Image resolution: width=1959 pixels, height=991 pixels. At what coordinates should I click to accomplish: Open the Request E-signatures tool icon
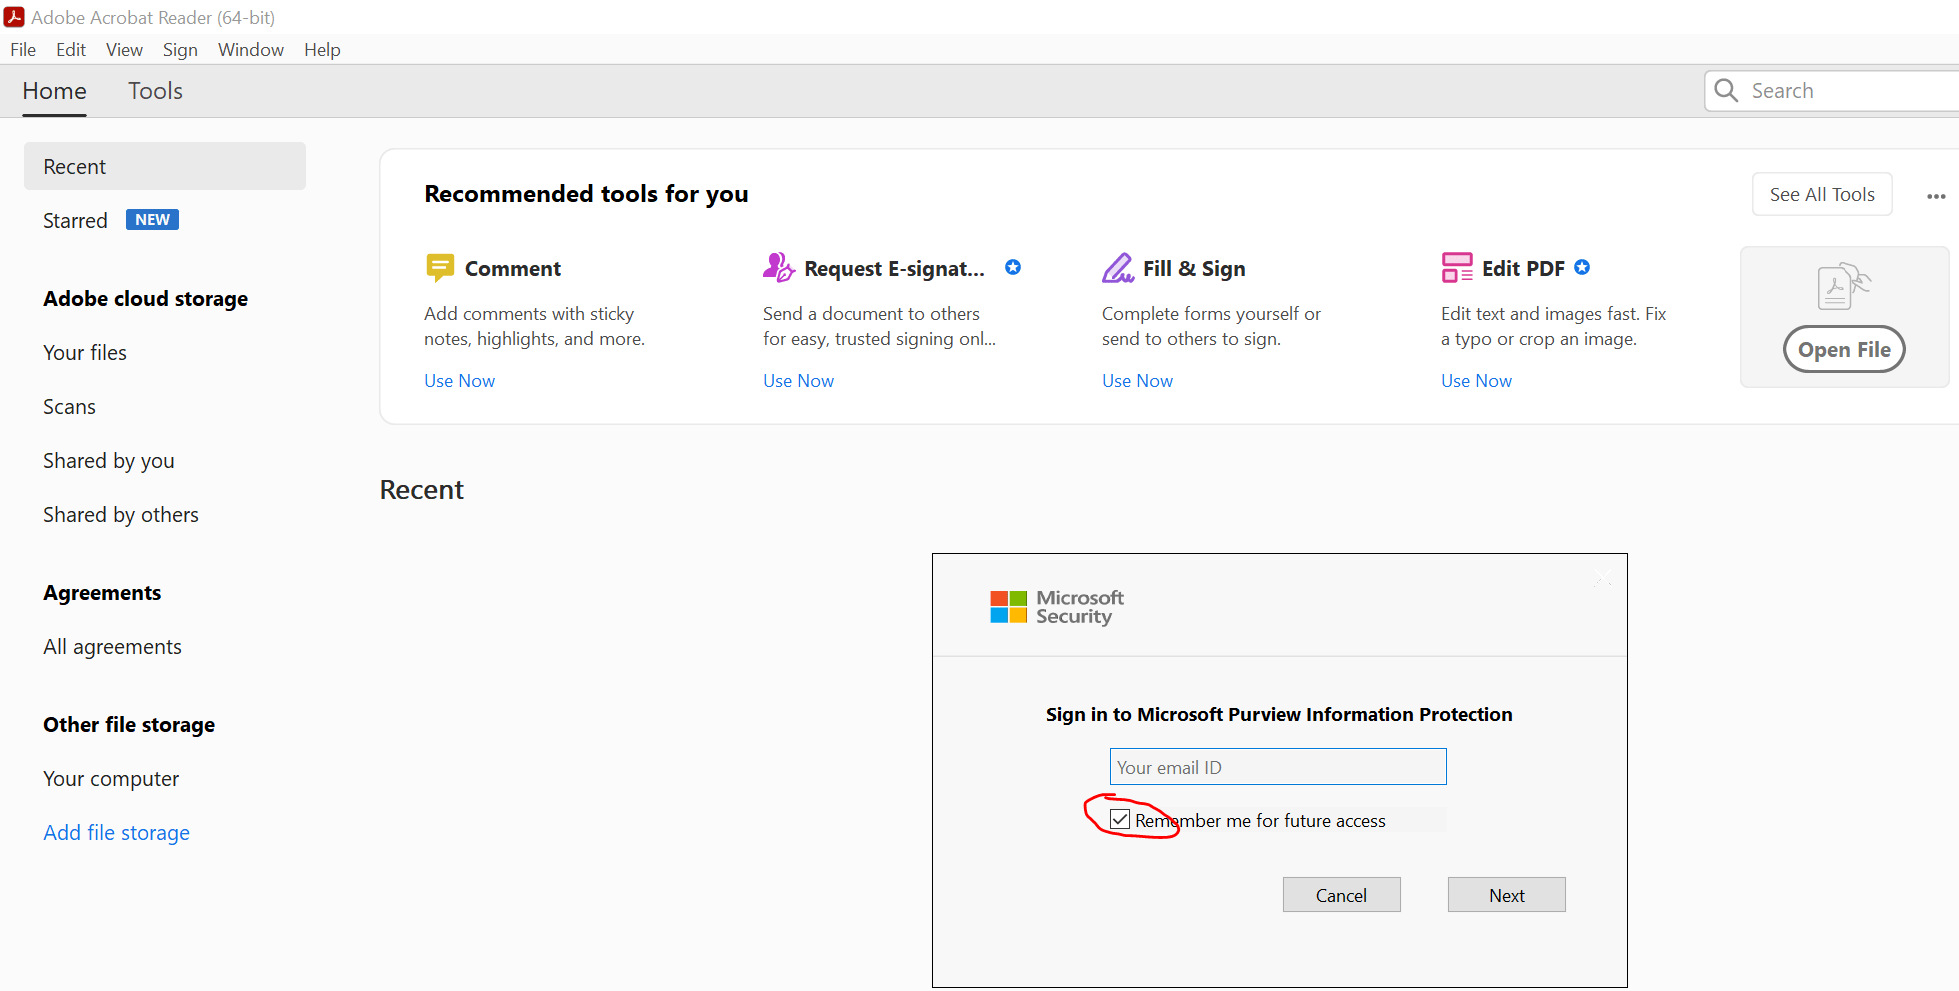coord(778,268)
